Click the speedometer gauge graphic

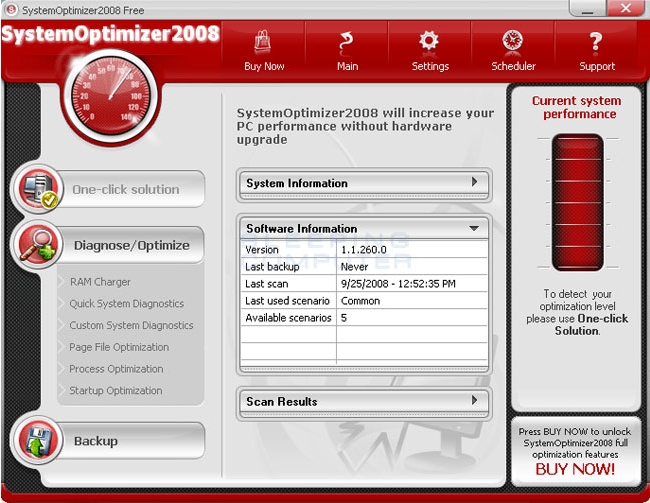[111, 97]
